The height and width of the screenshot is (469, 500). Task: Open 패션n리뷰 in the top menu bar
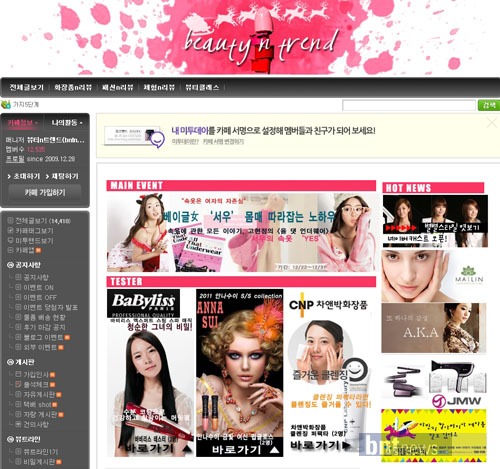click(117, 87)
